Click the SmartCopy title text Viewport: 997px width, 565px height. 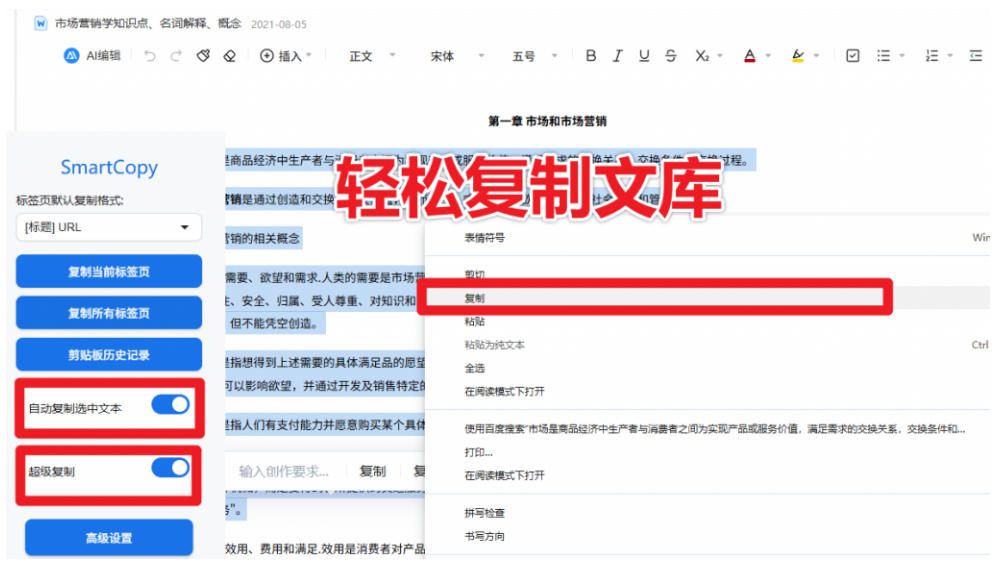[109, 167]
